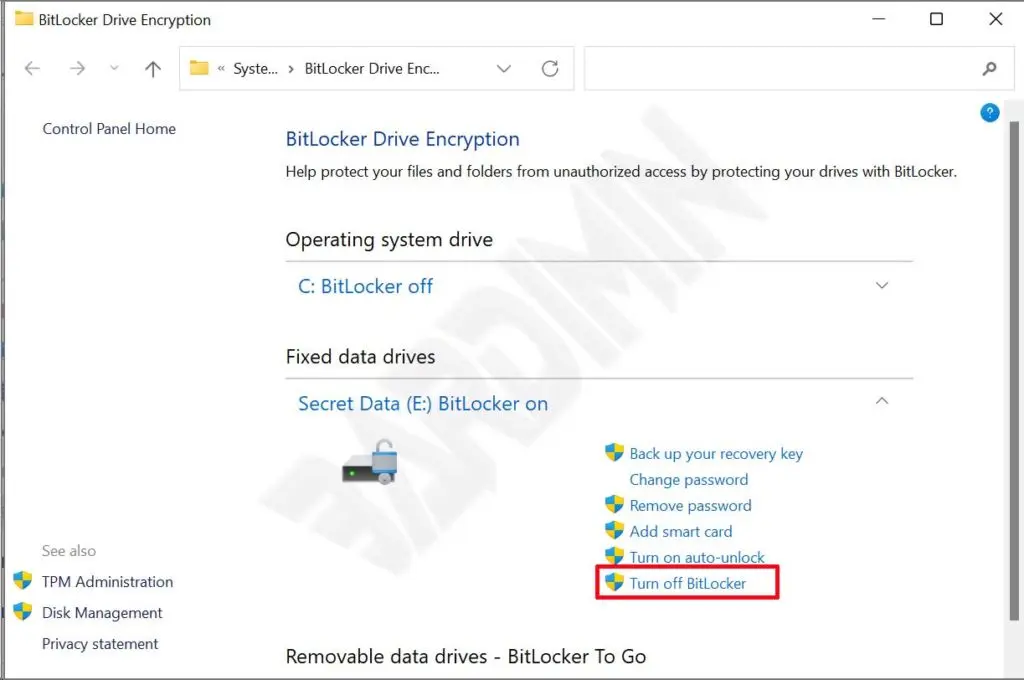Open TPM Administration
This screenshot has width=1024, height=680.
pyautogui.click(x=107, y=581)
